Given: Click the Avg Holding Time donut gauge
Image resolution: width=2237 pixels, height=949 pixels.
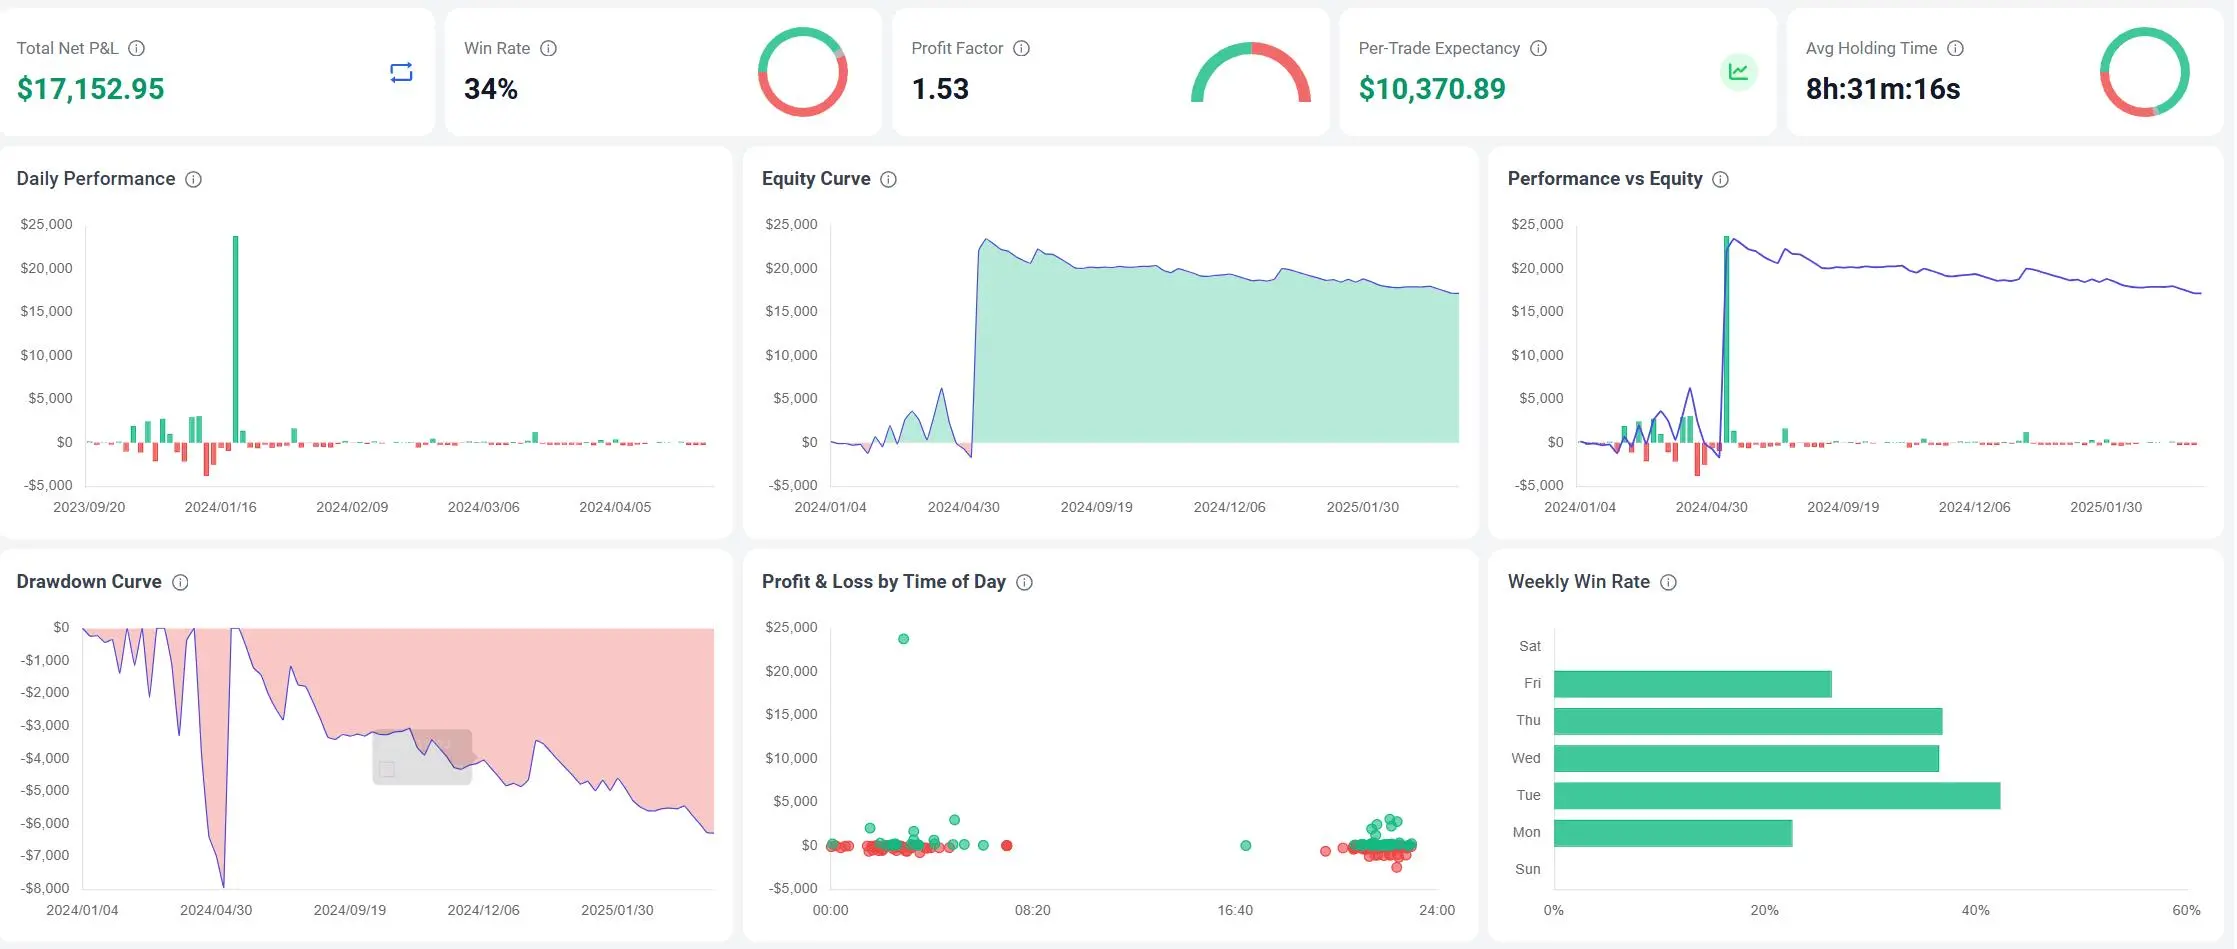Looking at the screenshot, I should pyautogui.click(x=2146, y=72).
